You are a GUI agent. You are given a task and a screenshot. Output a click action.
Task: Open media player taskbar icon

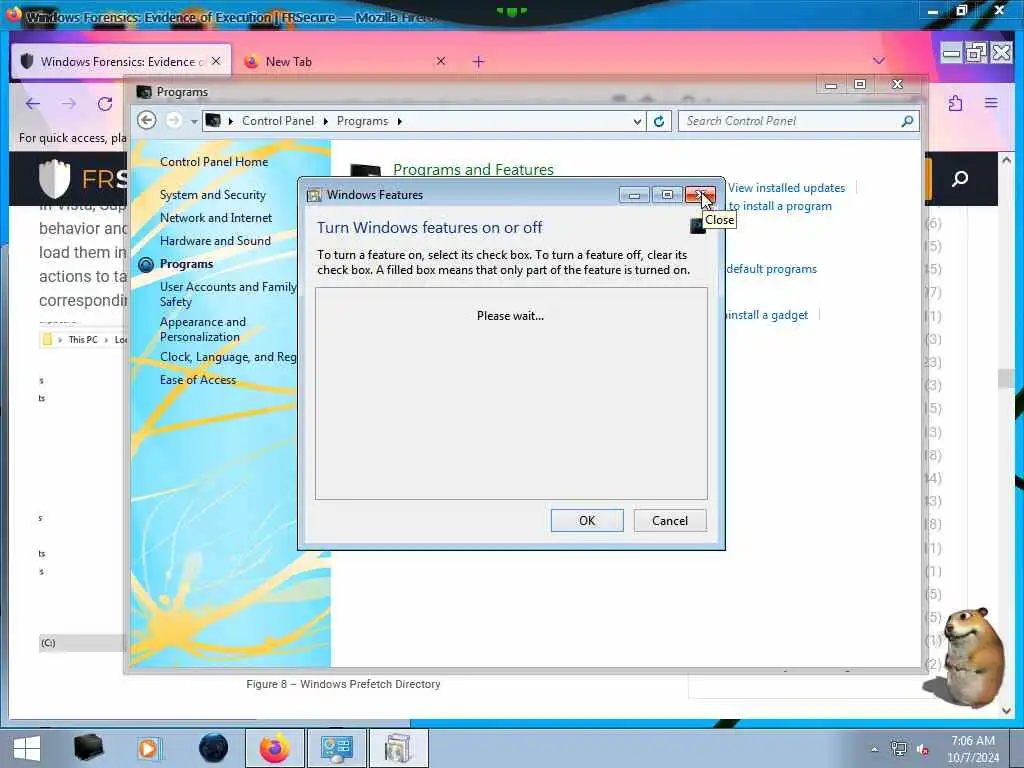point(148,748)
